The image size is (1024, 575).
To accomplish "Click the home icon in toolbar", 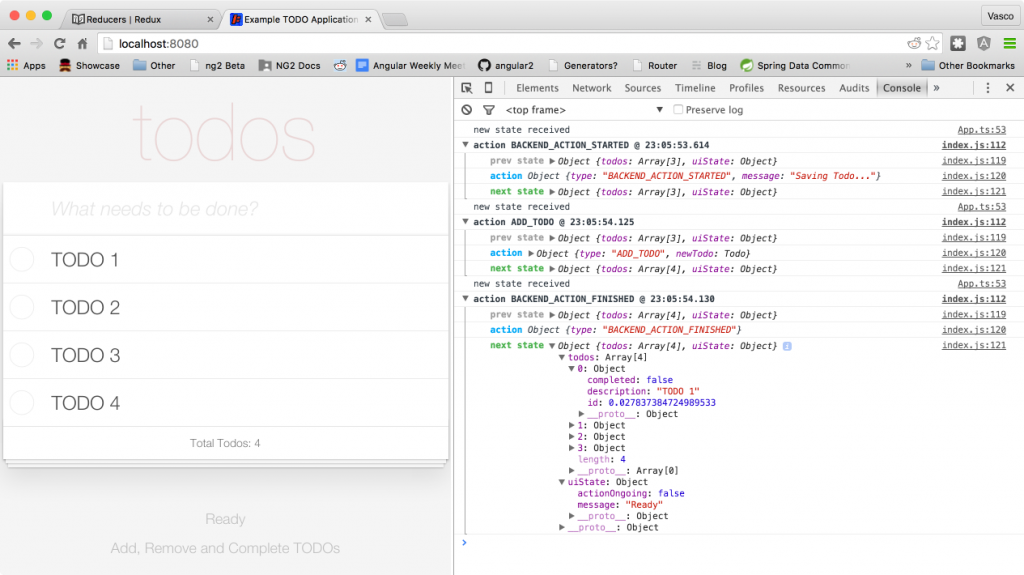I will point(82,44).
